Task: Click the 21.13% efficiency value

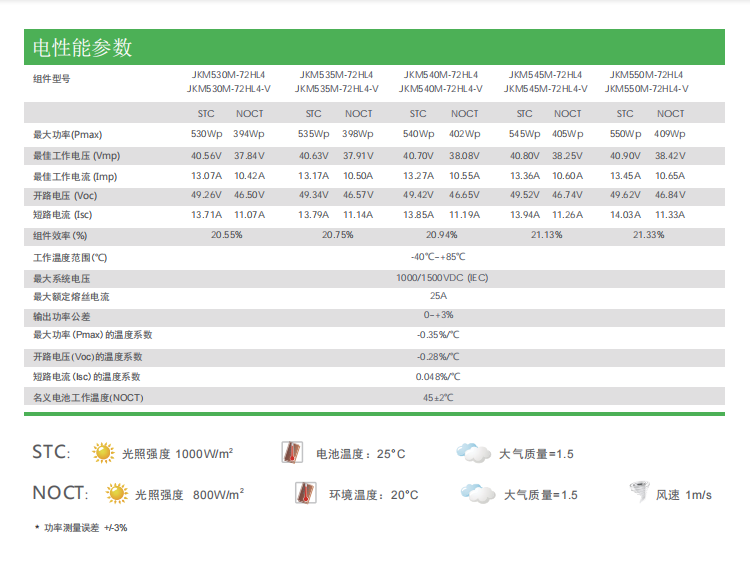Action: point(547,235)
